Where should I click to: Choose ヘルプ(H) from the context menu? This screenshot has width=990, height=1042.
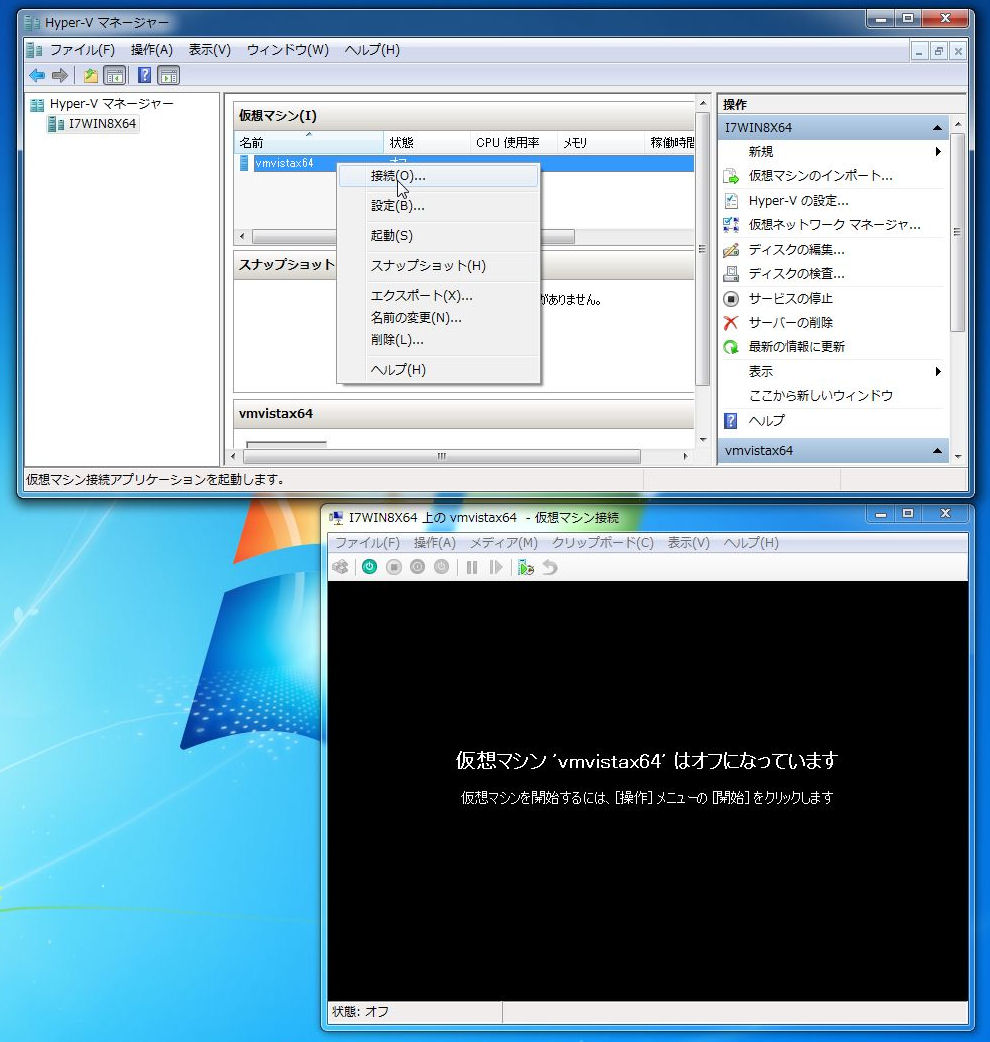(x=439, y=370)
